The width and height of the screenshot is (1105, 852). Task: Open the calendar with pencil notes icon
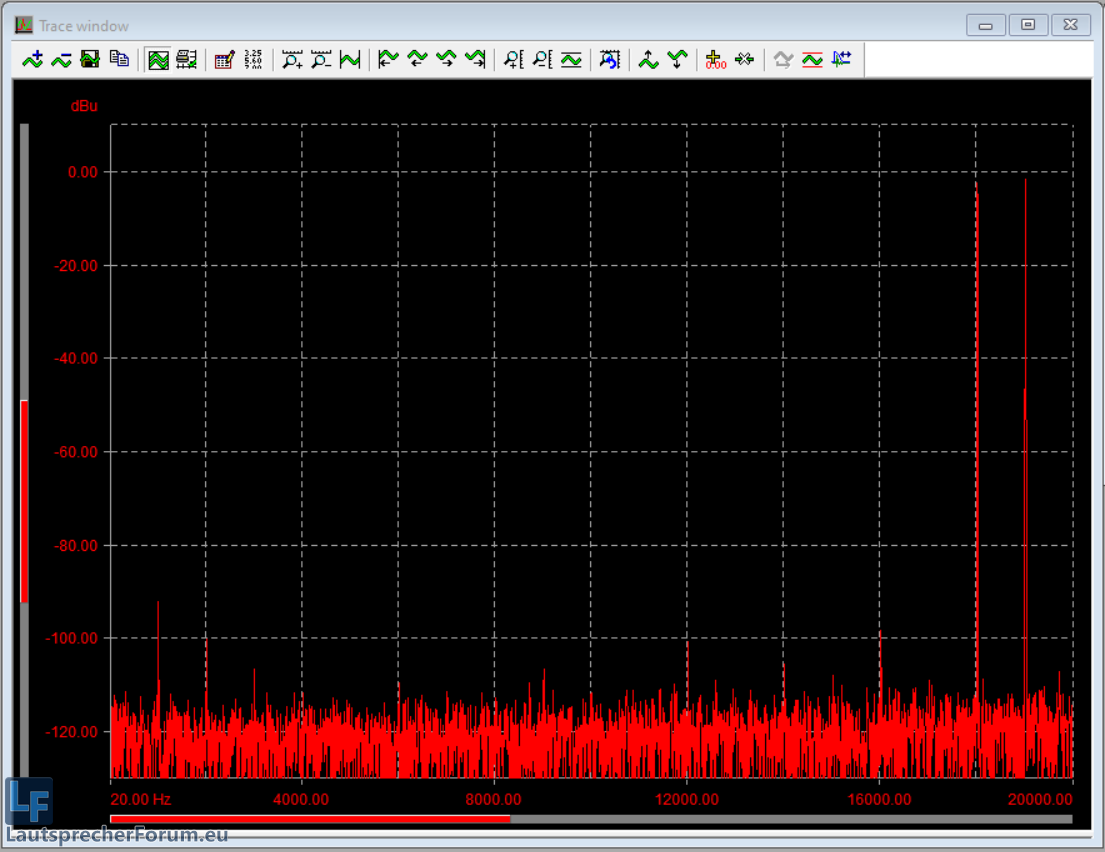[224, 60]
